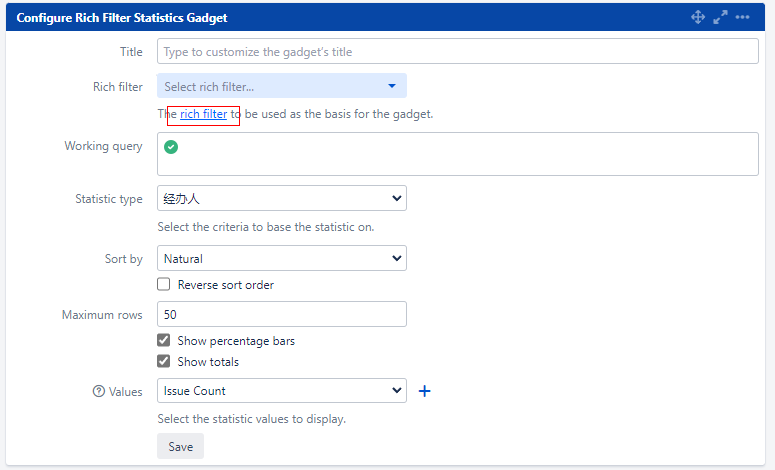The width and height of the screenshot is (775, 470).
Task: Open the Sort by Natural dropdown
Action: pos(281,259)
